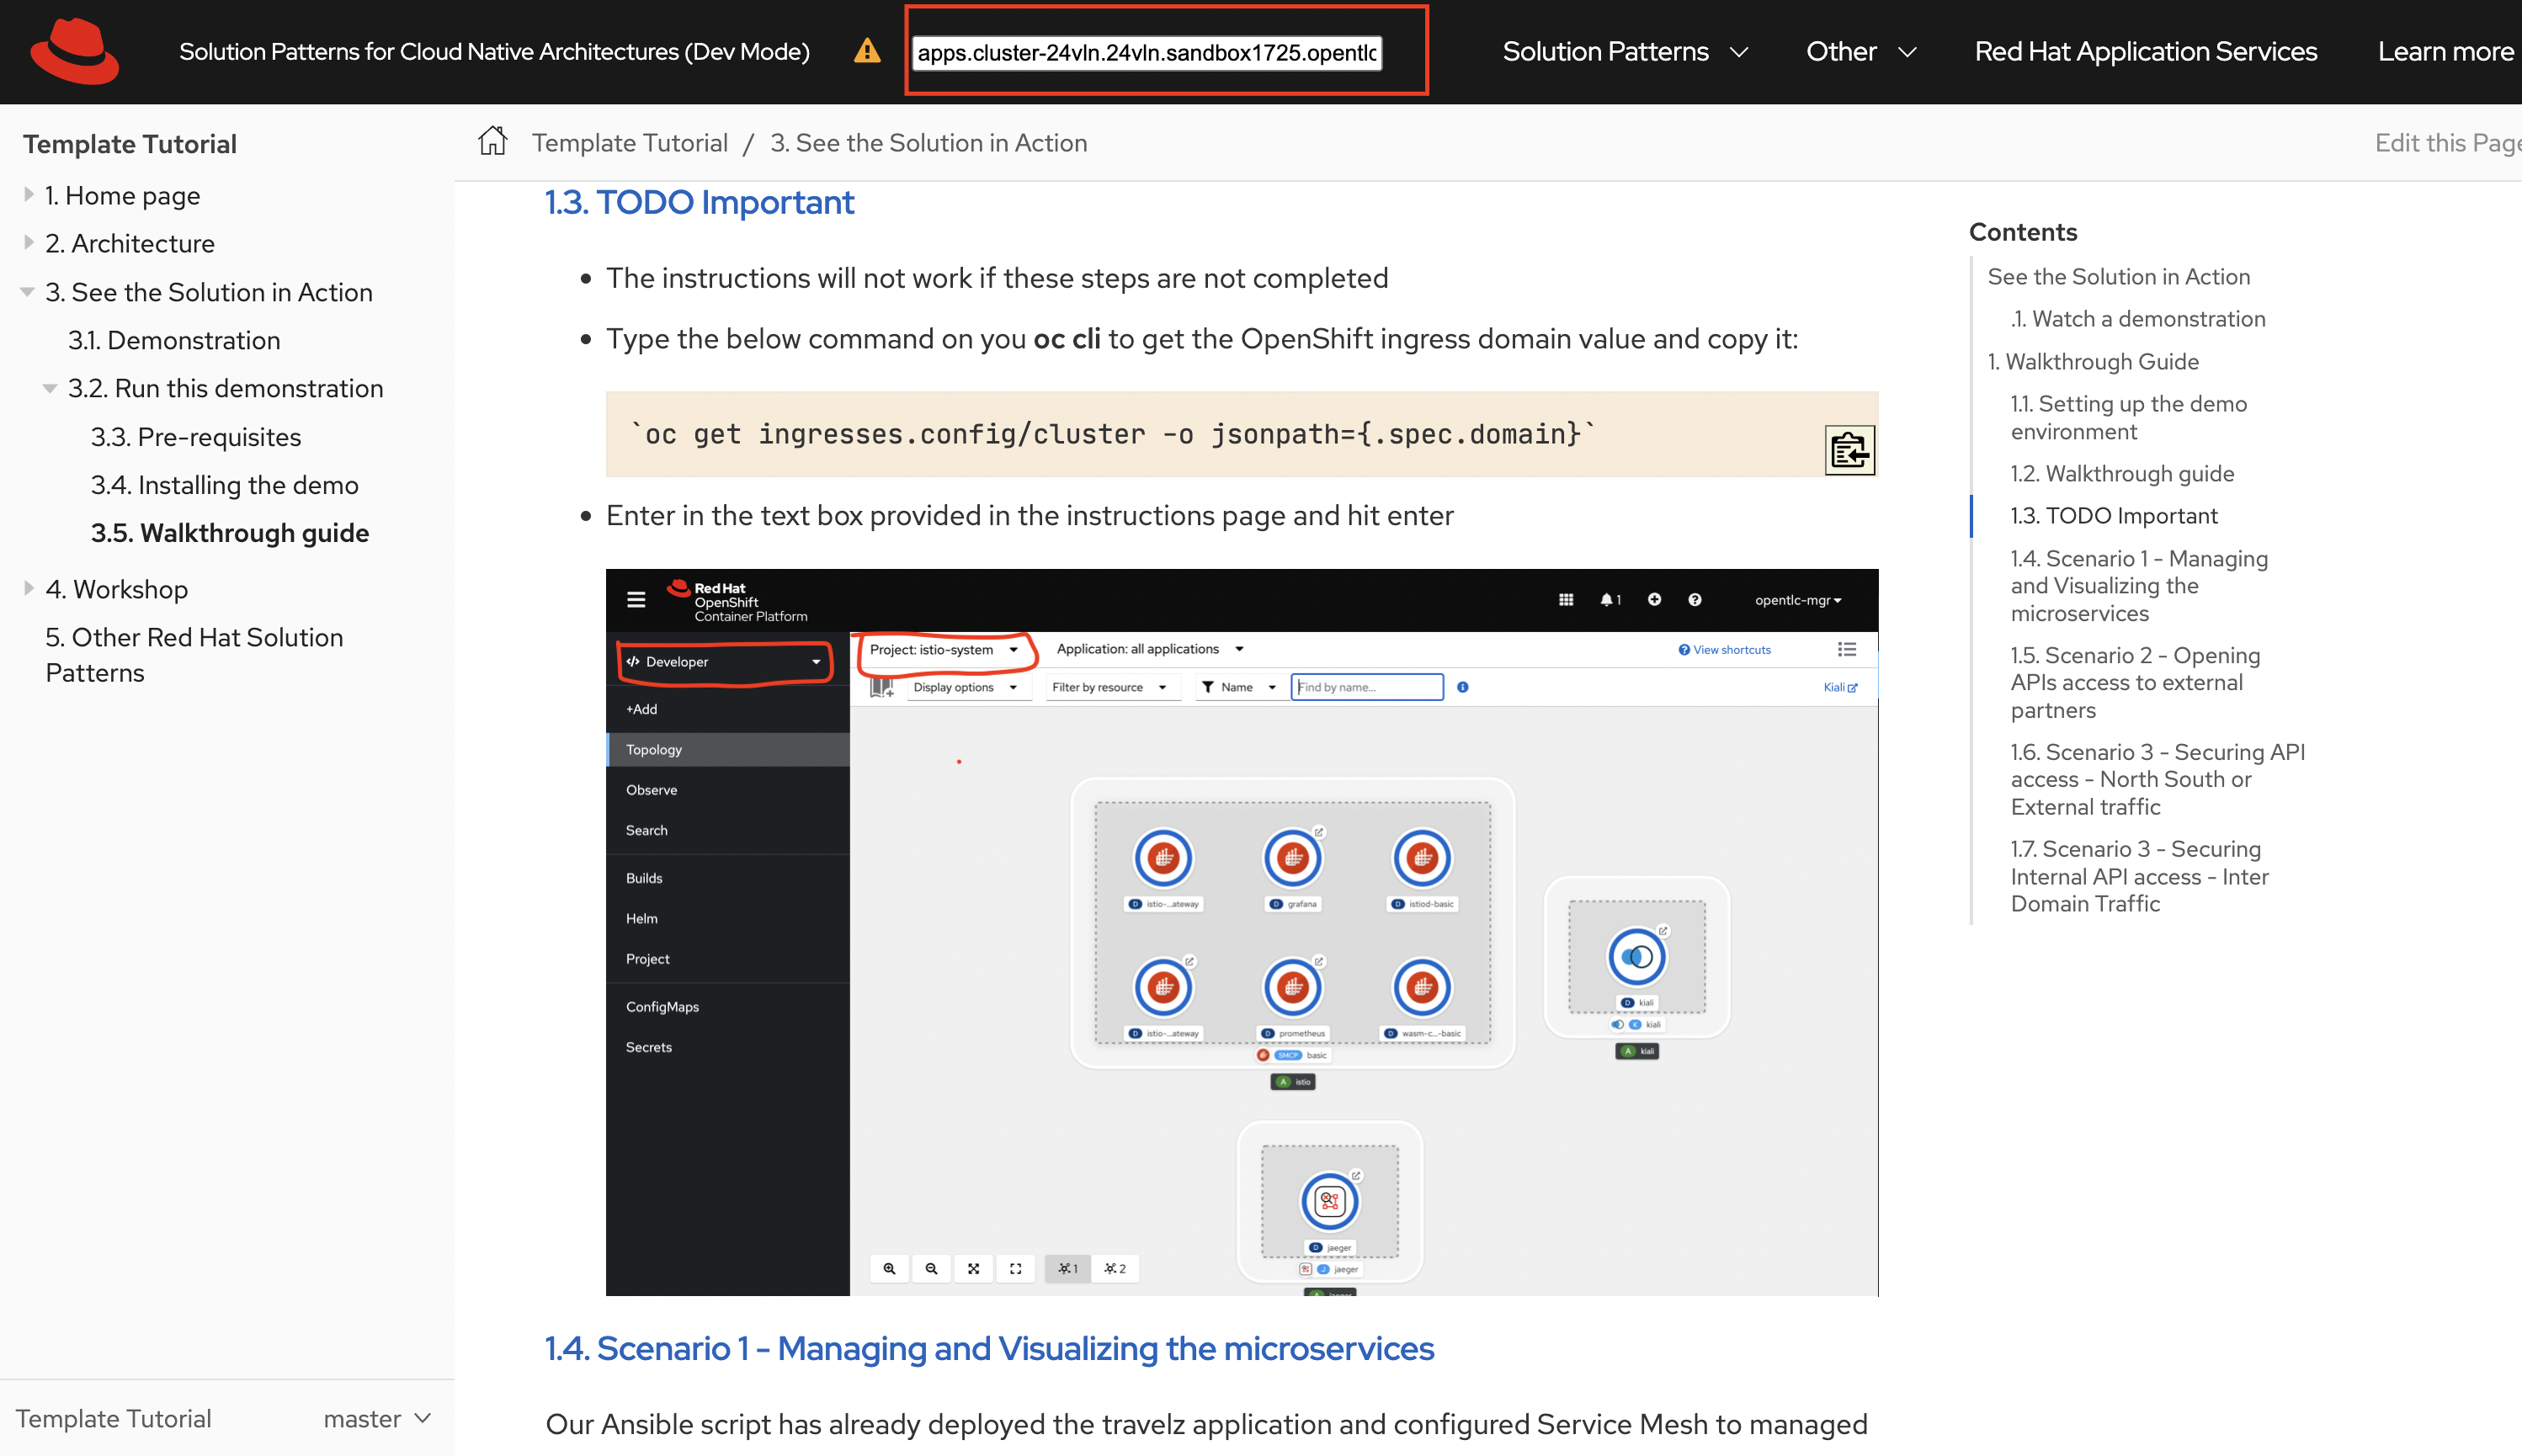This screenshot has height=1456, width=2522.
Task: Click the yellow warning triangle icon
Action: pyautogui.click(x=867, y=51)
